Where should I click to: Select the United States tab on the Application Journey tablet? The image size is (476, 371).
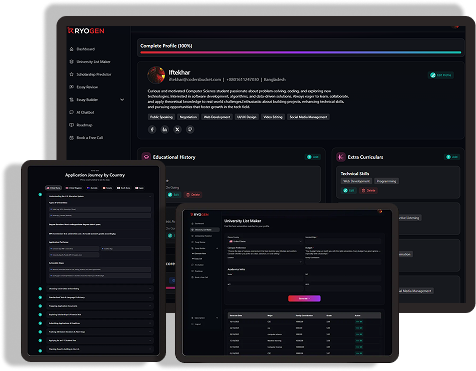click(54, 188)
